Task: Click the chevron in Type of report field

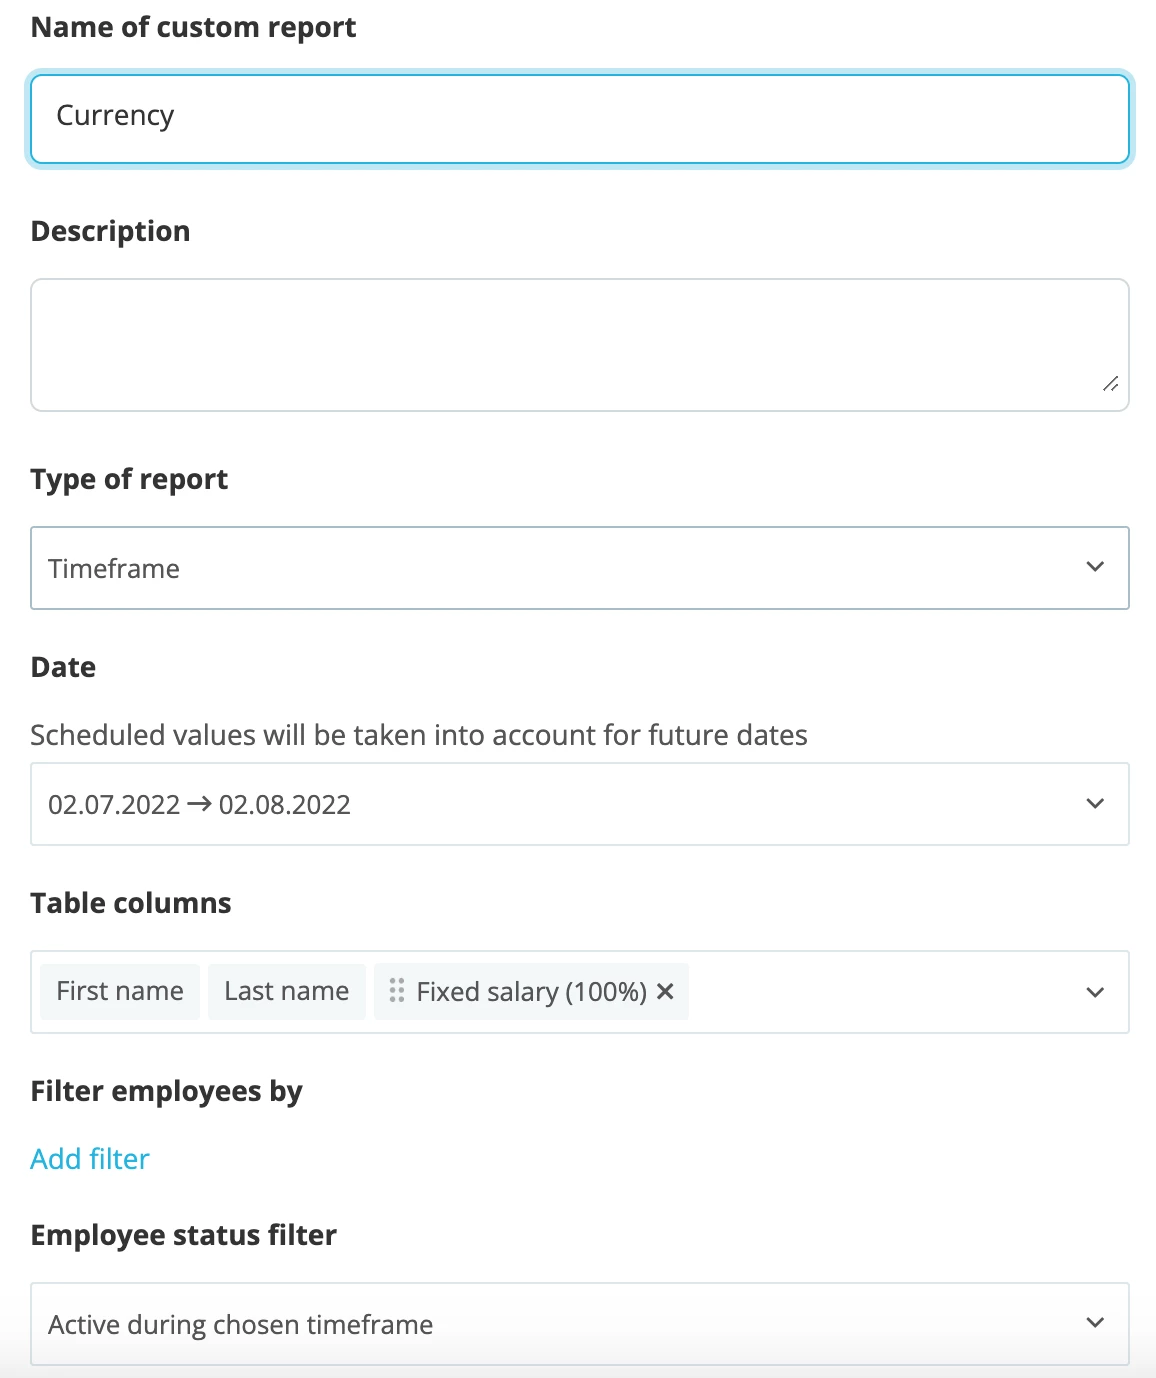Action: coord(1095,567)
